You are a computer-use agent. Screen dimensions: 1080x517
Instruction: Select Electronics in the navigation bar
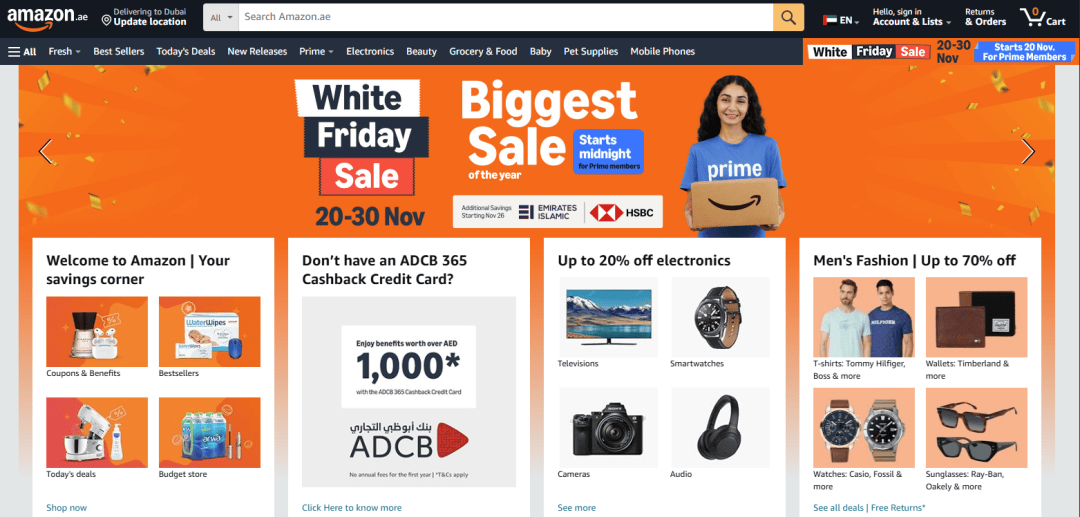coord(370,52)
